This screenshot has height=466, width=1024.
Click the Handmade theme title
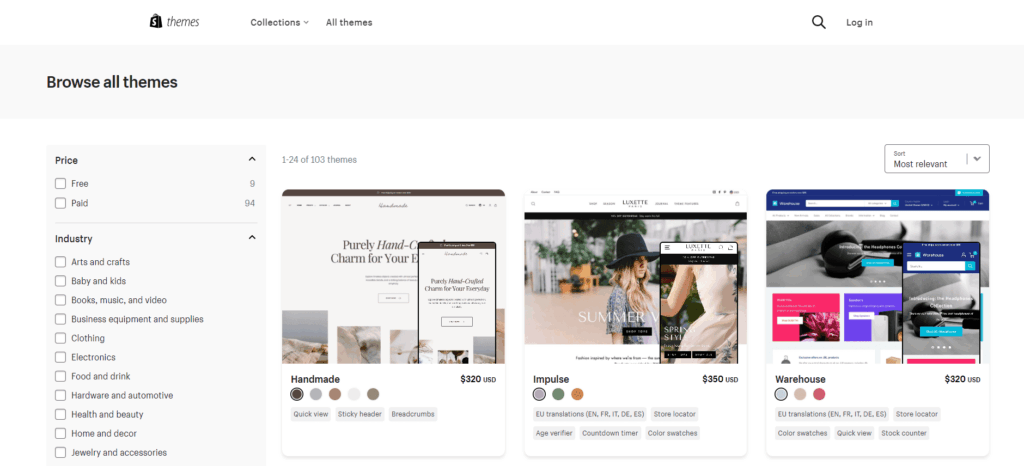click(315, 379)
